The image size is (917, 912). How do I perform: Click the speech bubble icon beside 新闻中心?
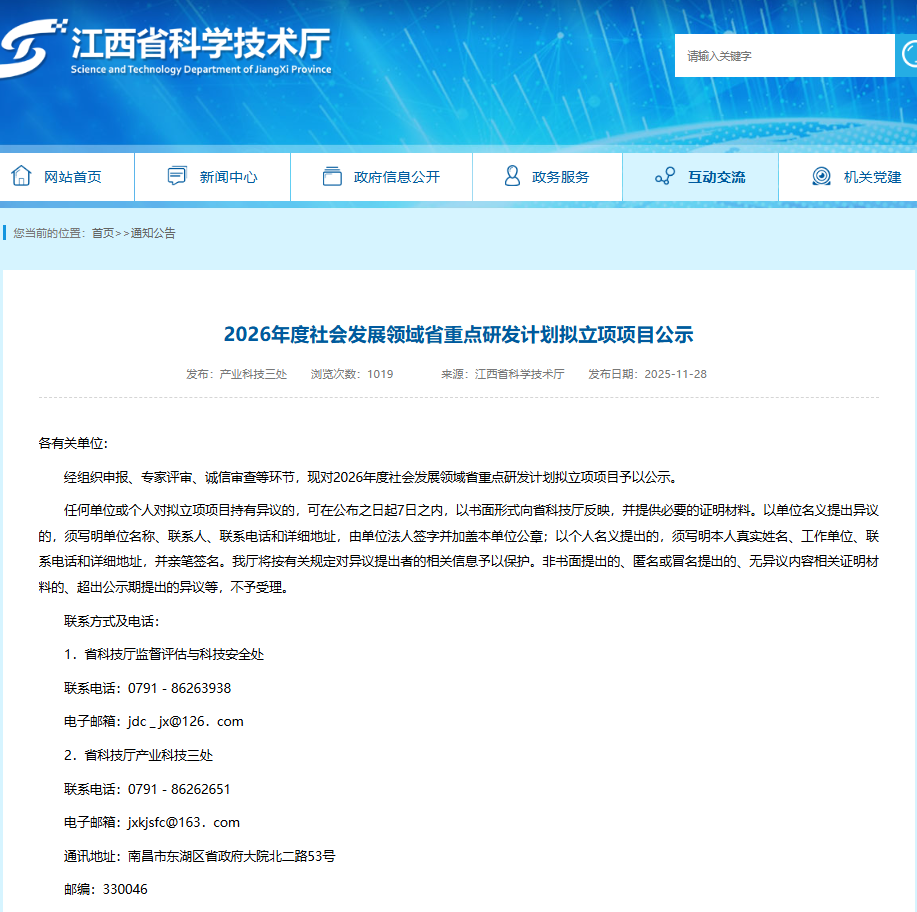point(177,176)
